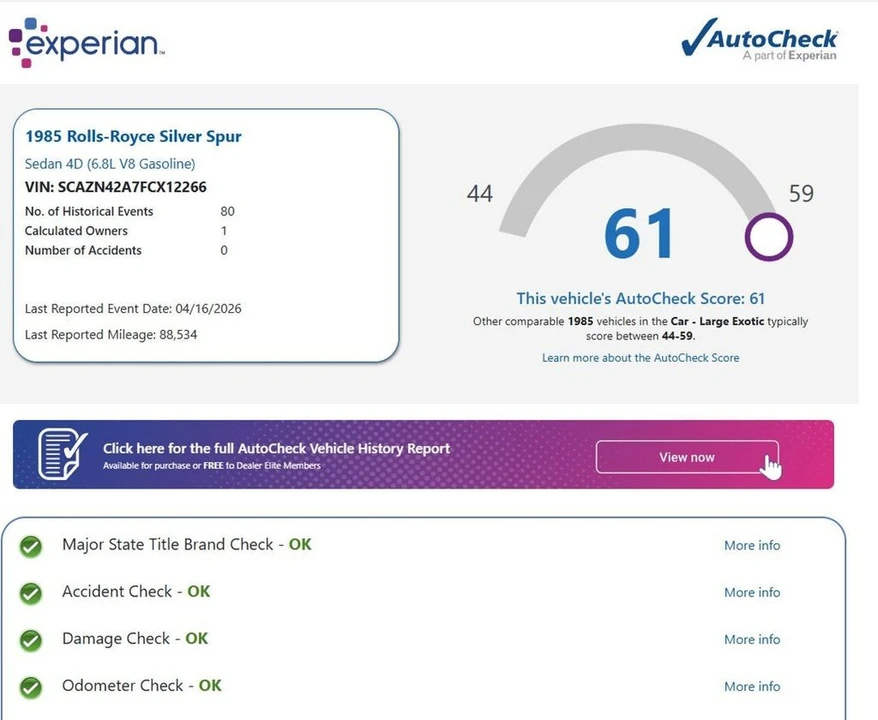
Task: Click the comparable vehicles score between 44-59 text
Action: (x=641, y=329)
